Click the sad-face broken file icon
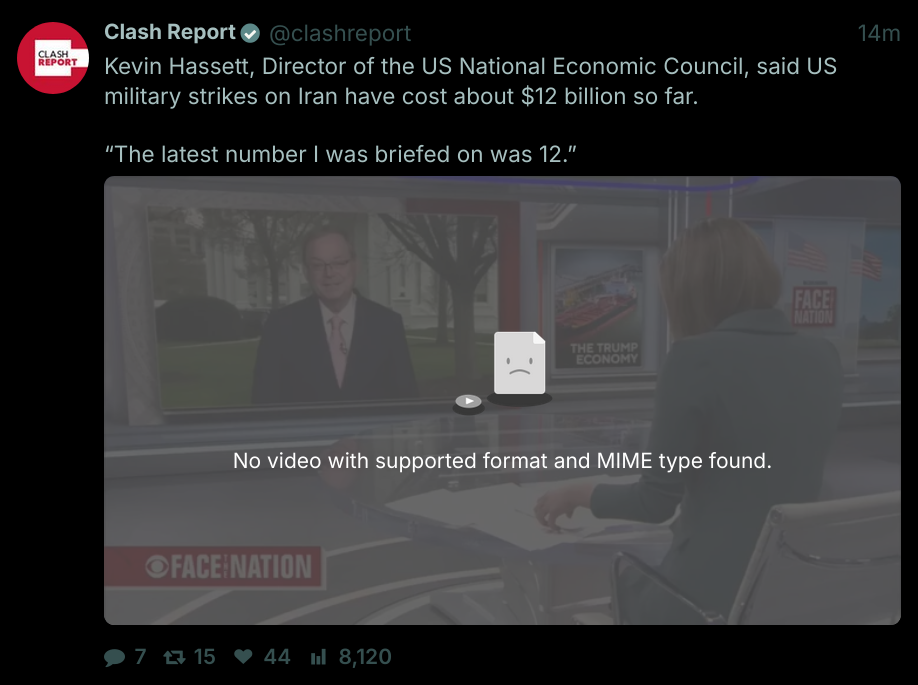This screenshot has height=685, width=918. tap(520, 364)
